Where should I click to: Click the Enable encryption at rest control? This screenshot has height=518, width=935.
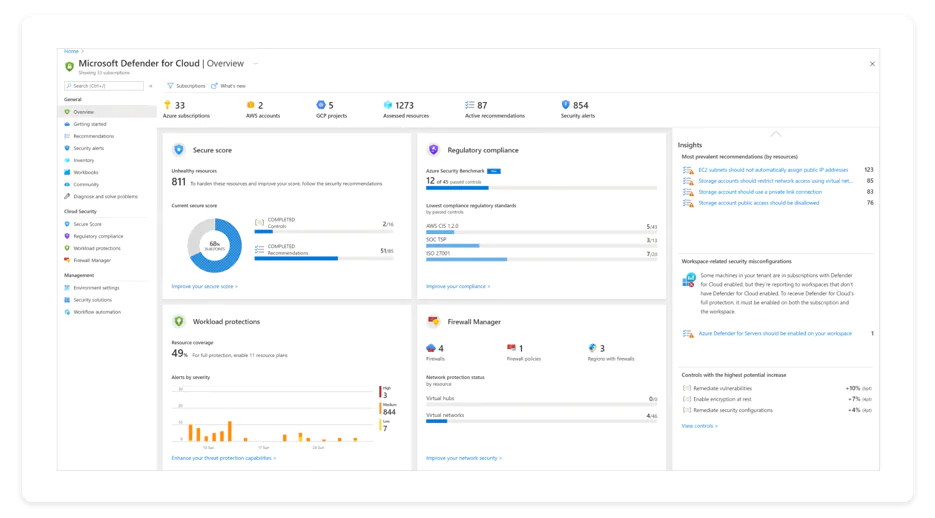click(x=777, y=399)
